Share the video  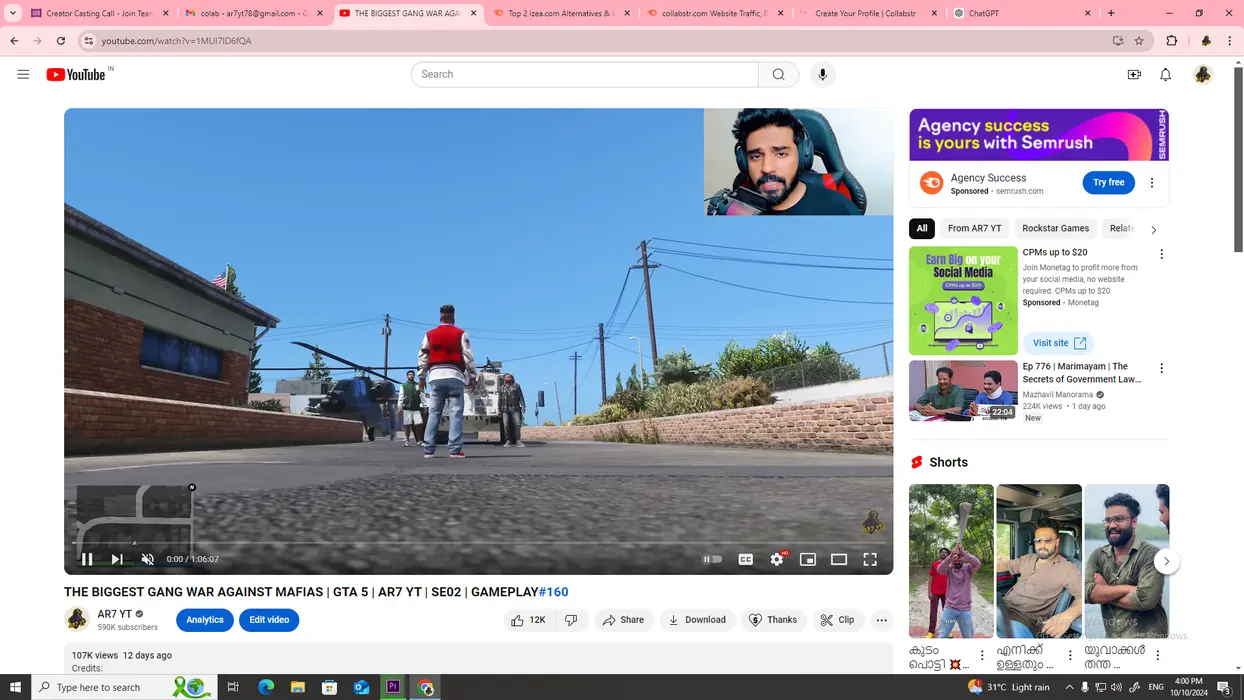point(623,620)
